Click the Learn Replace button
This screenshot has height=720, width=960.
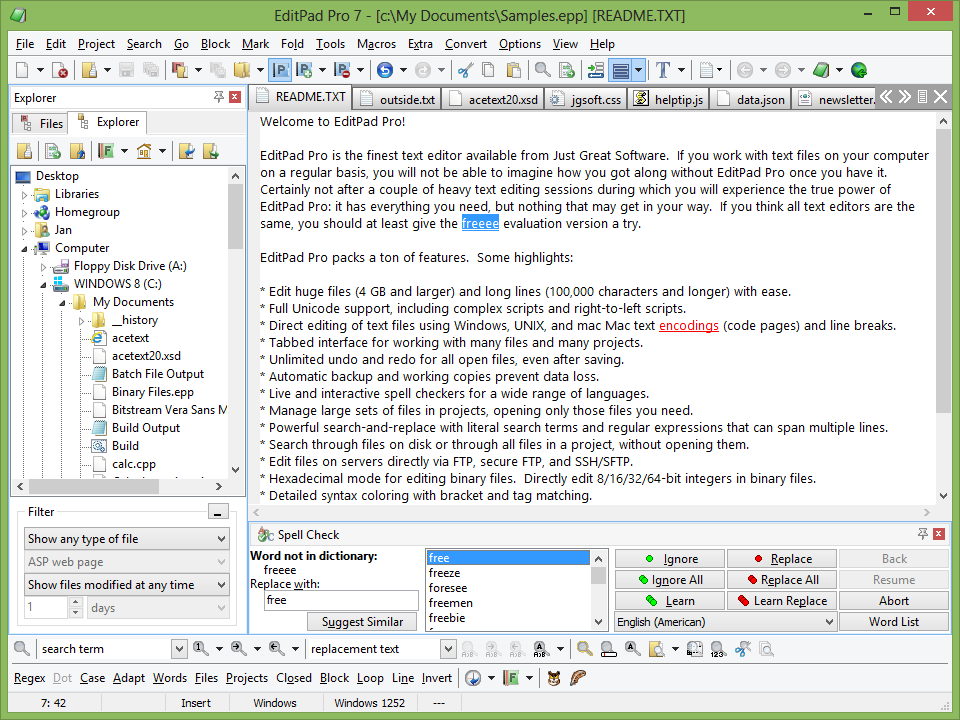click(x=782, y=601)
